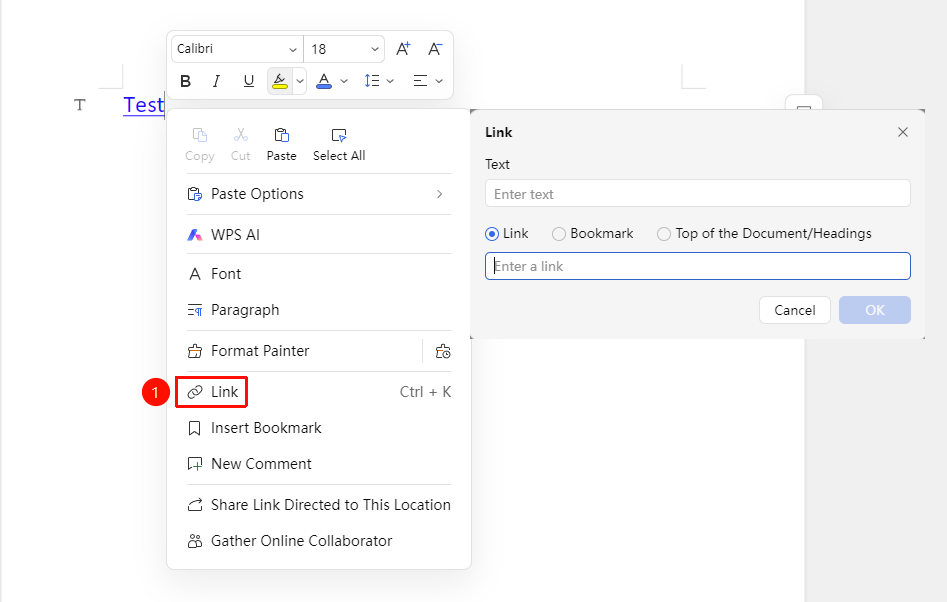Image resolution: width=947 pixels, height=602 pixels.
Task: Click the line spacing icon
Action: coord(372,81)
